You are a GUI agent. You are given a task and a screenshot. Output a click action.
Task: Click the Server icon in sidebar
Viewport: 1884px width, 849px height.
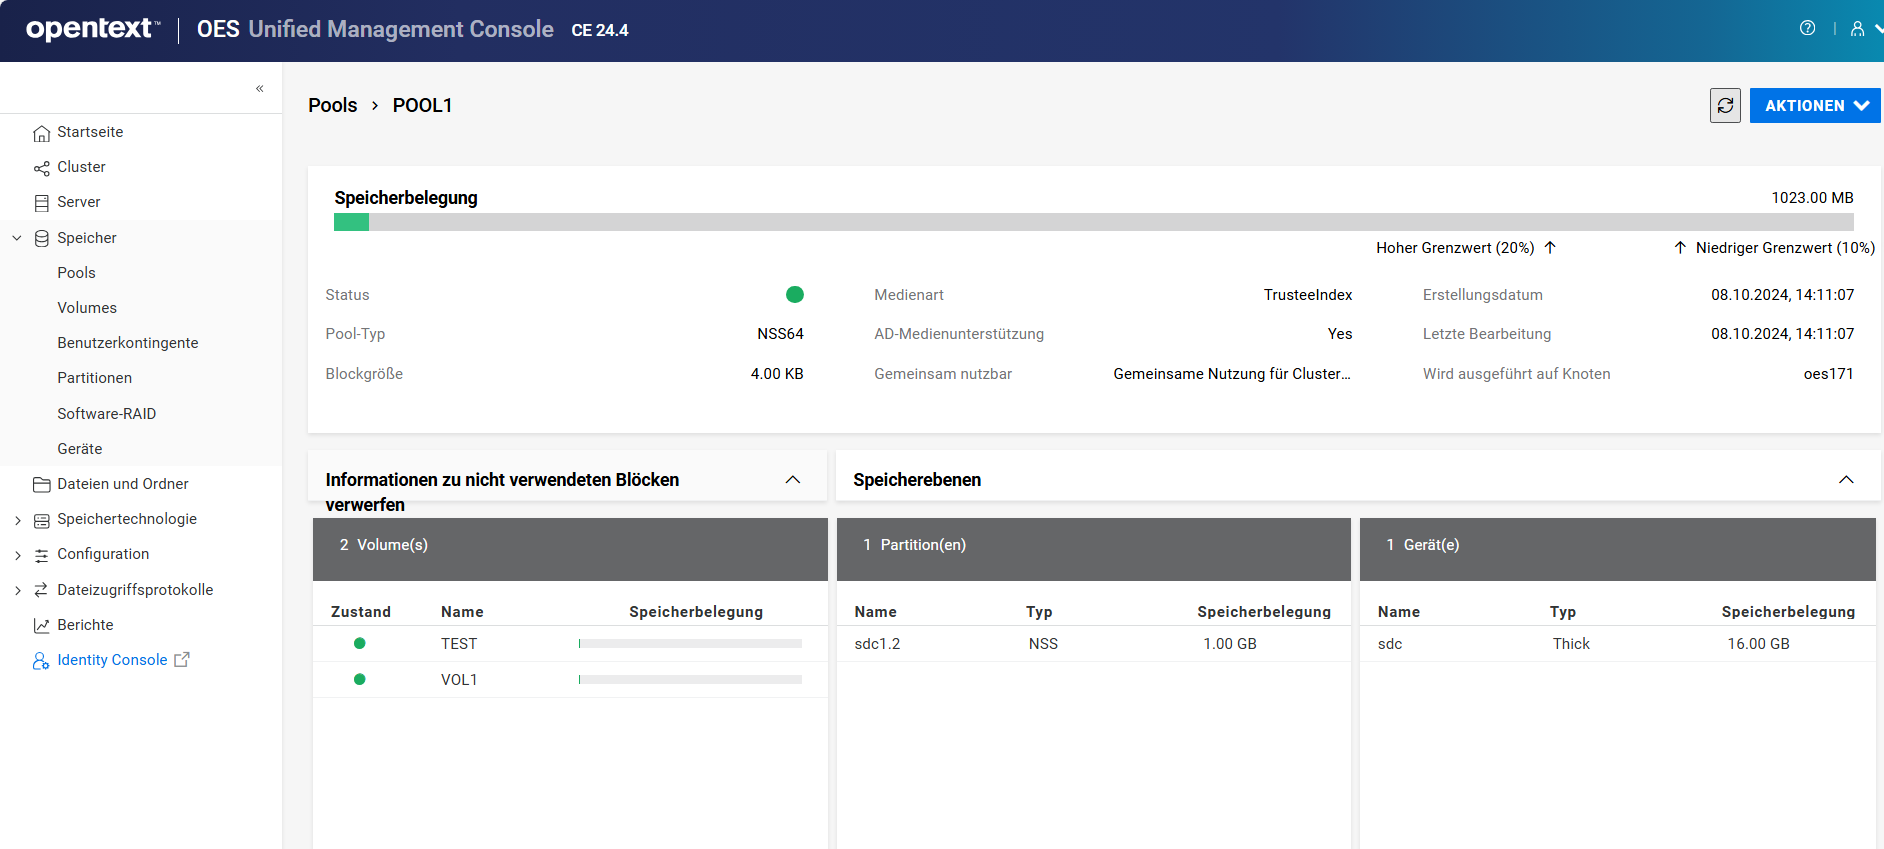coord(41,203)
